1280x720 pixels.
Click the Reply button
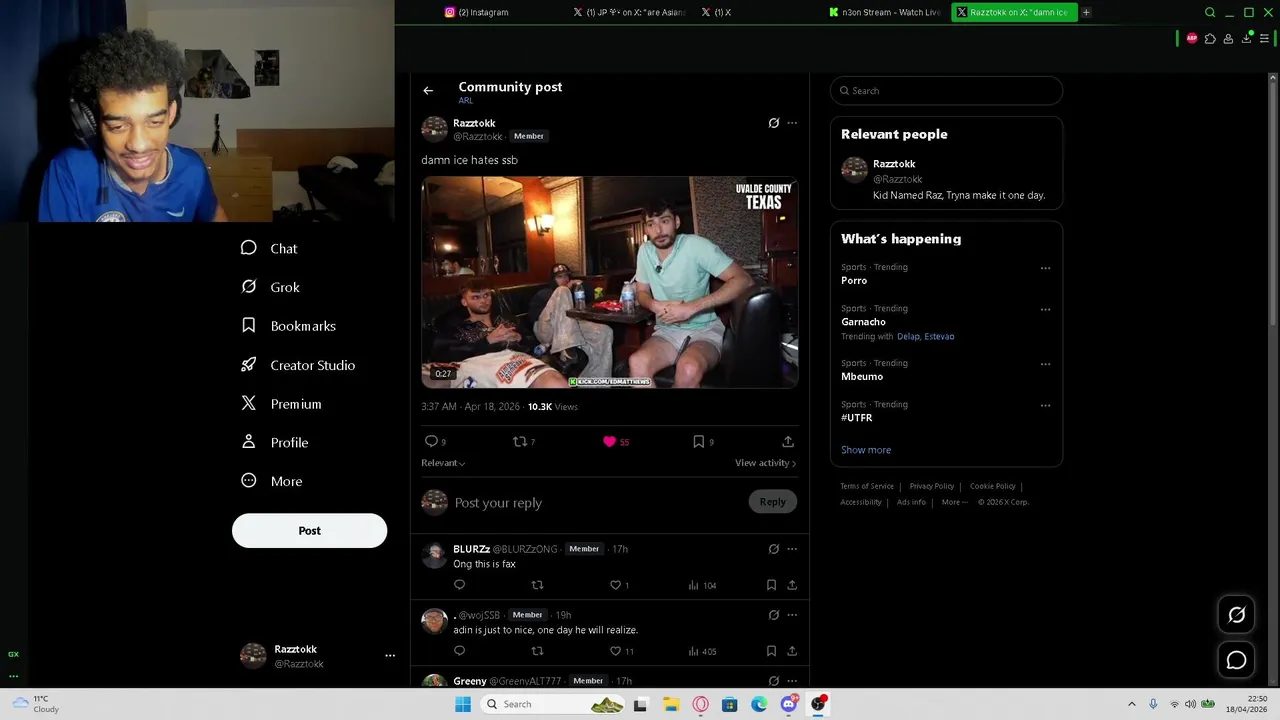point(772,502)
